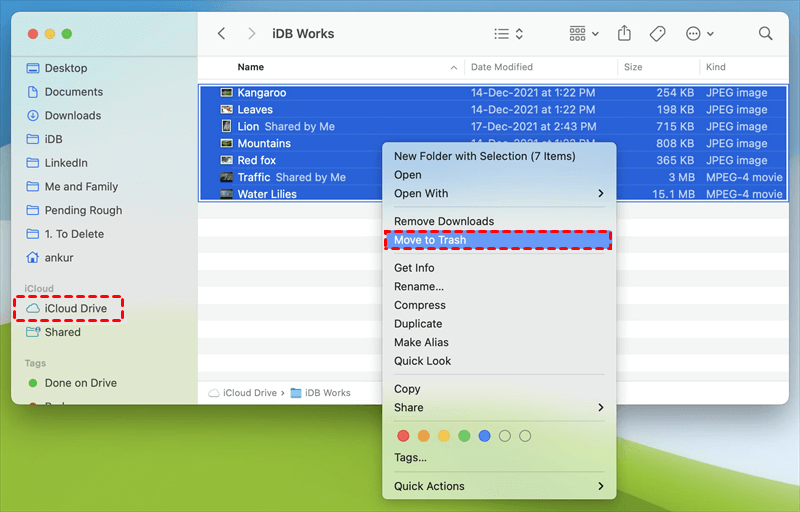Screen dimensions: 800x512
Task: Open iCloud Drive in the sidebar
Action: (75, 309)
